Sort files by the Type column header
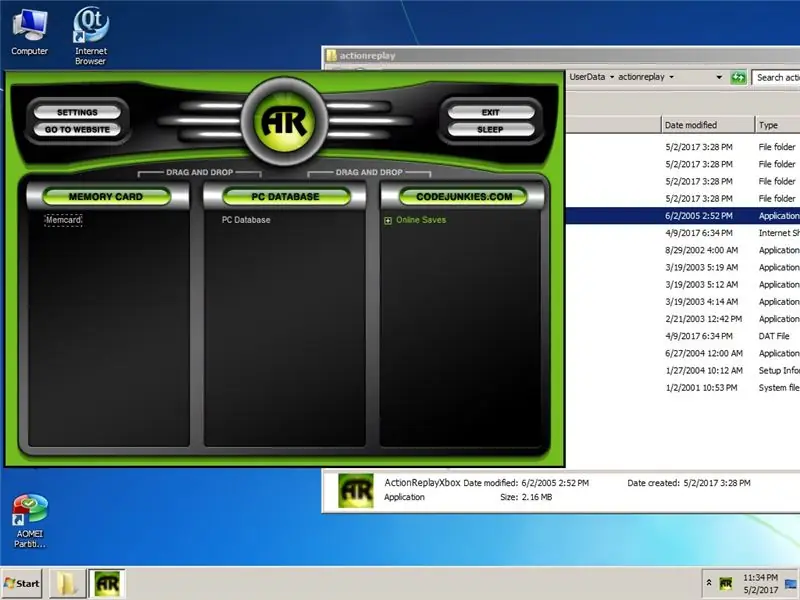800x600 pixels. click(x=777, y=125)
